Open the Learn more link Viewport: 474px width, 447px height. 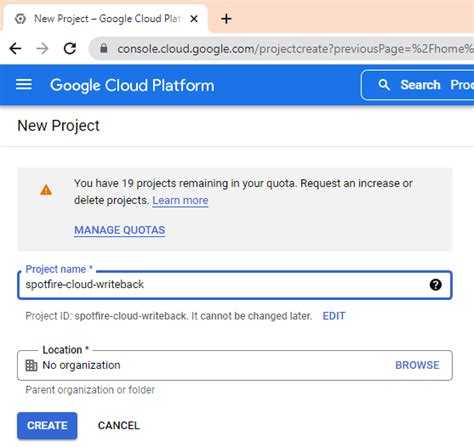[180, 200]
